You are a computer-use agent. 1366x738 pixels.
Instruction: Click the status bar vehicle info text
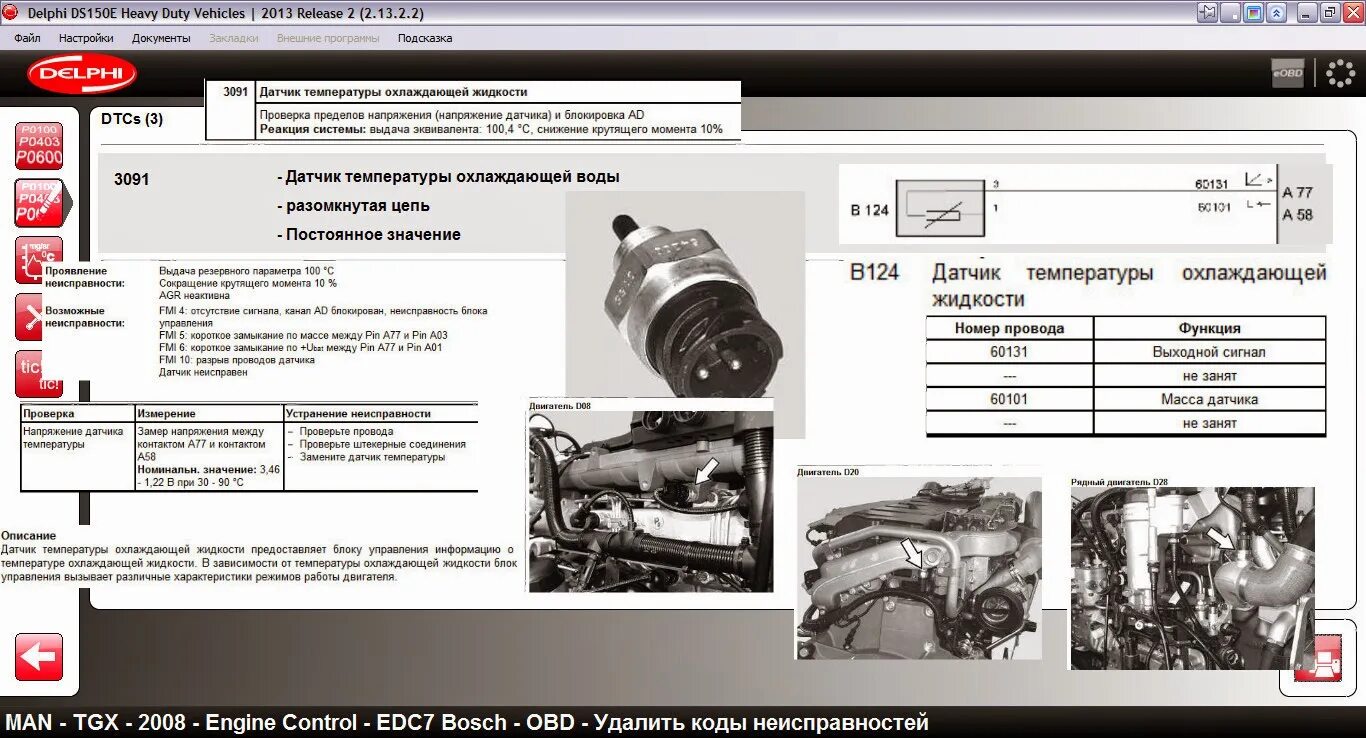click(466, 723)
